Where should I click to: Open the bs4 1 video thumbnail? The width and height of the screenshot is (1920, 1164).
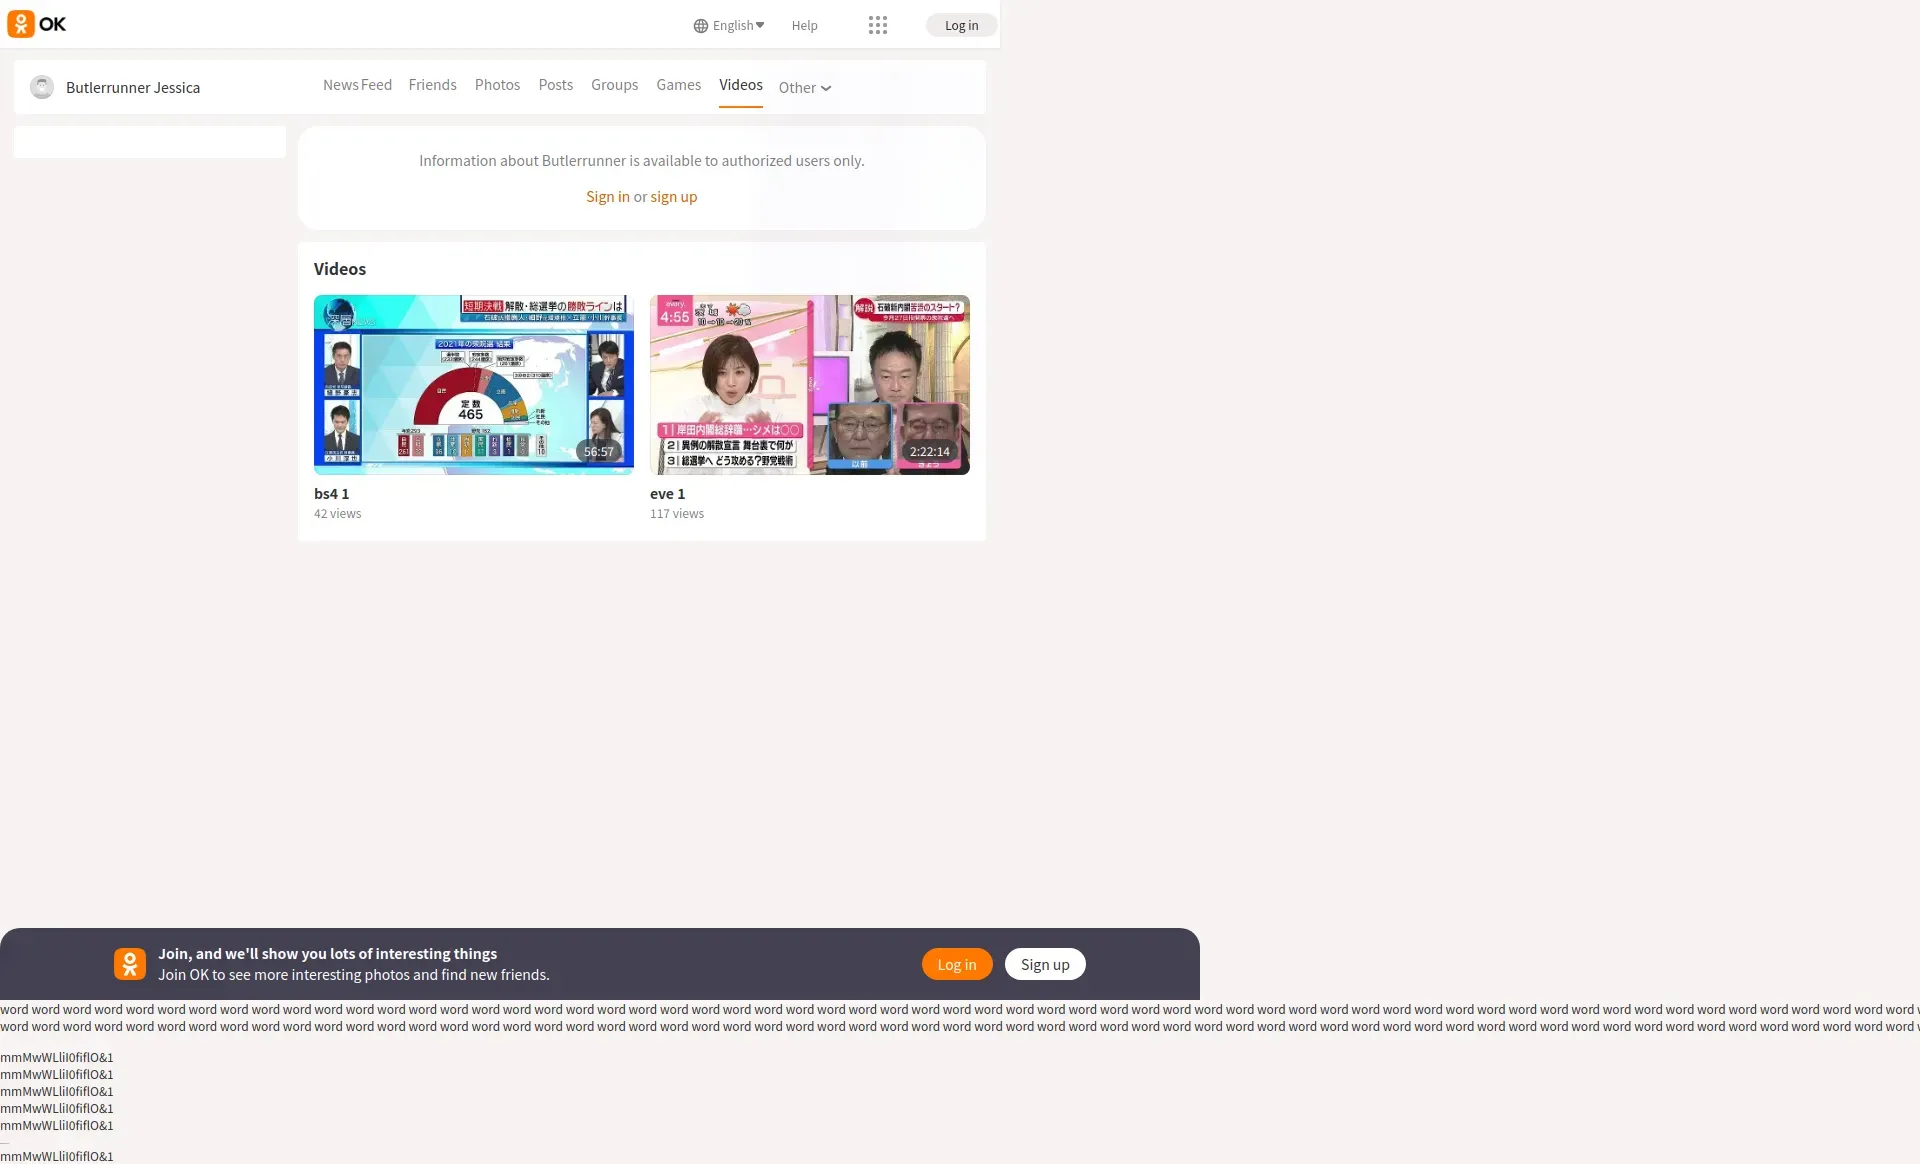473,384
